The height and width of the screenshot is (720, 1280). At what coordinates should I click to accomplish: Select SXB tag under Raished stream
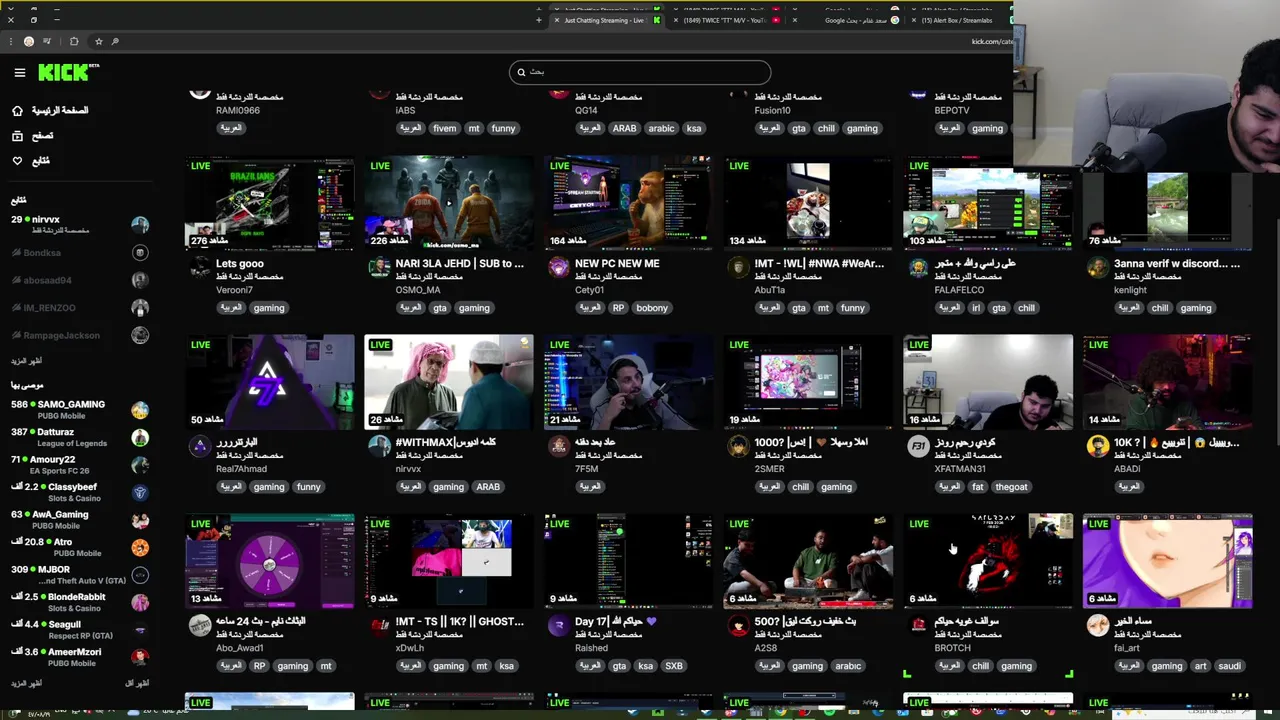coord(674,666)
